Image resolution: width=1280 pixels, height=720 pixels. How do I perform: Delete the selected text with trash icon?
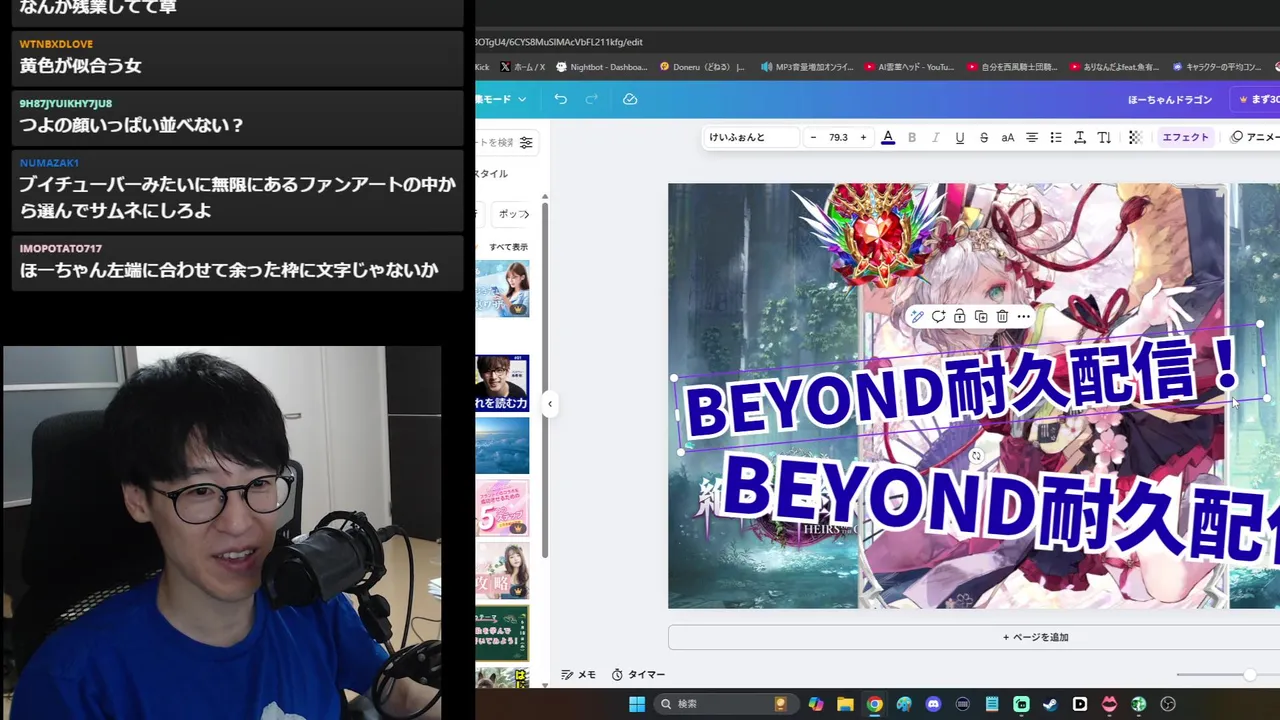[x=1002, y=317]
